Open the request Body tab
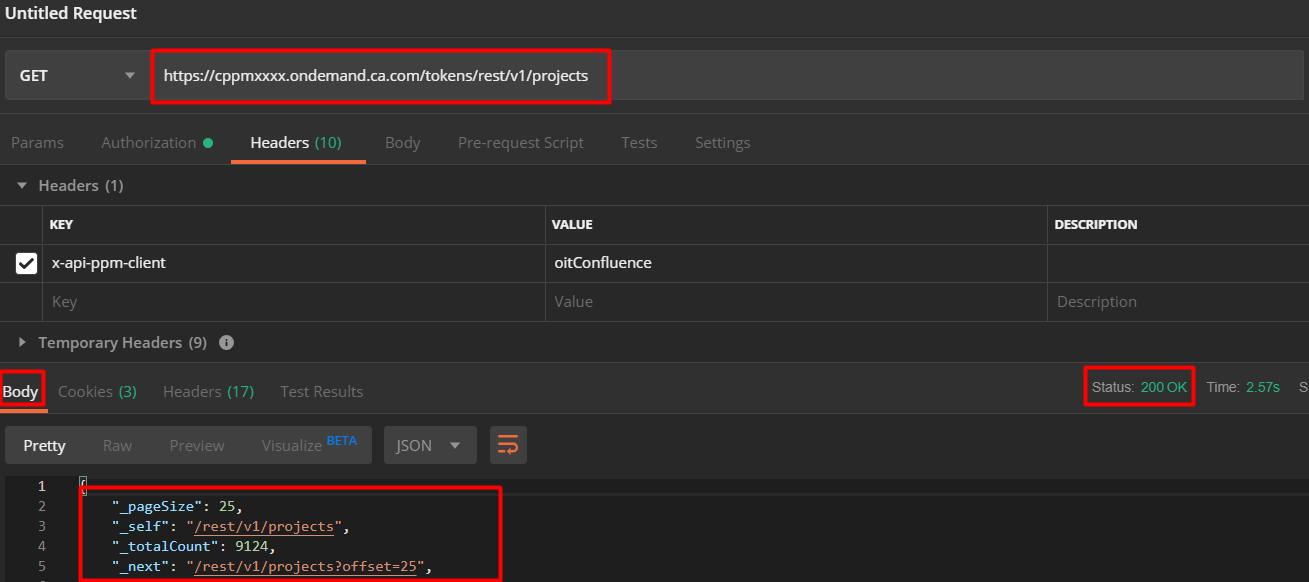The image size is (1309, 582). pyautogui.click(x=402, y=143)
